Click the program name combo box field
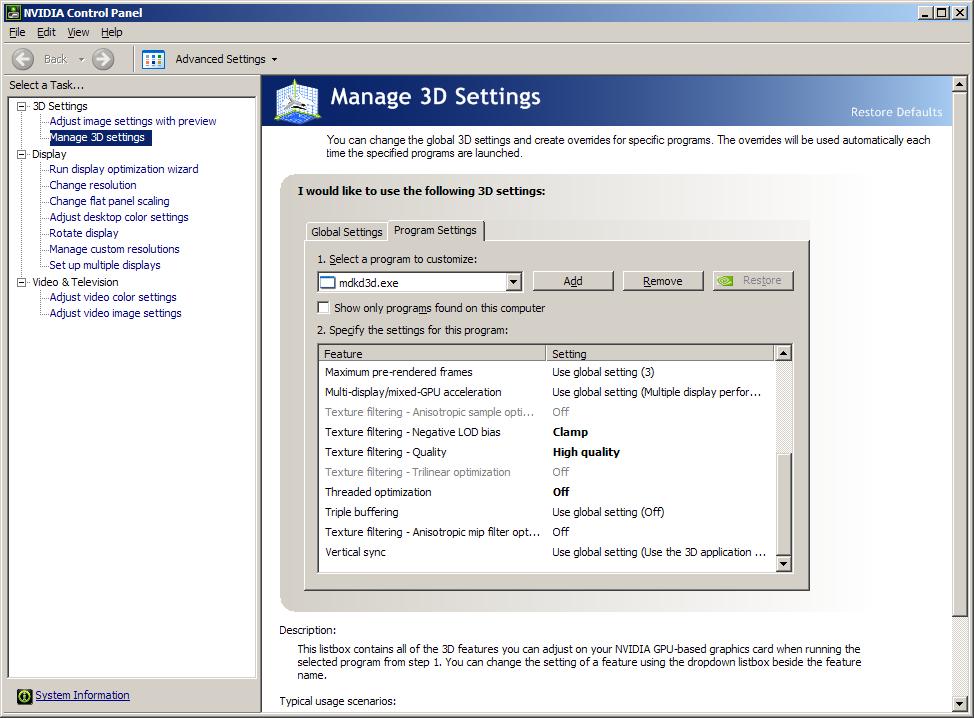The height and width of the screenshot is (718, 974). [420, 282]
